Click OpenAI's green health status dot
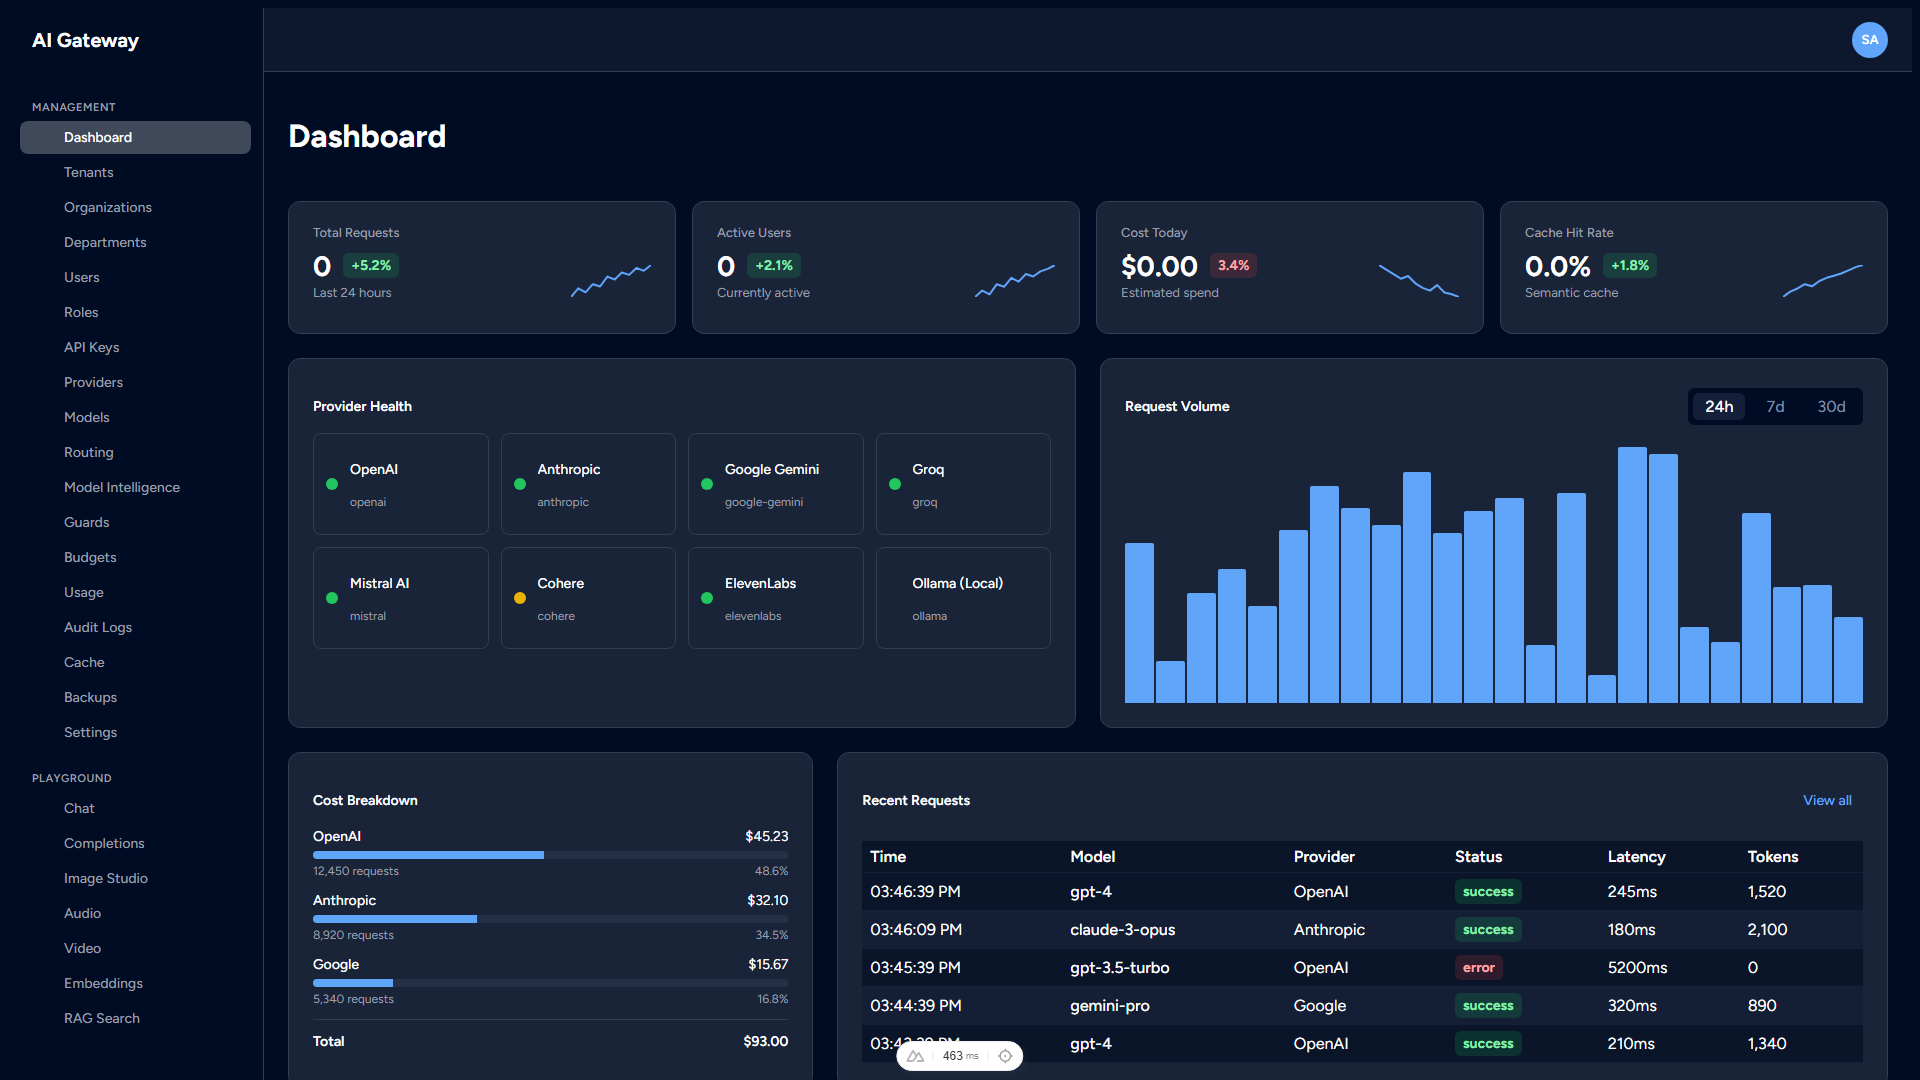Screen dimensions: 1920x1080 pos(332,484)
